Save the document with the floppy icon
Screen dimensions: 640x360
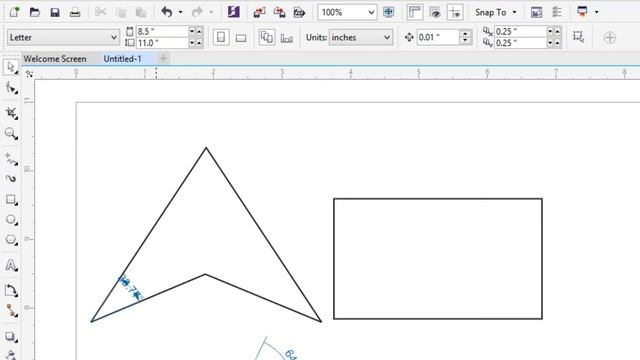[x=55, y=12]
